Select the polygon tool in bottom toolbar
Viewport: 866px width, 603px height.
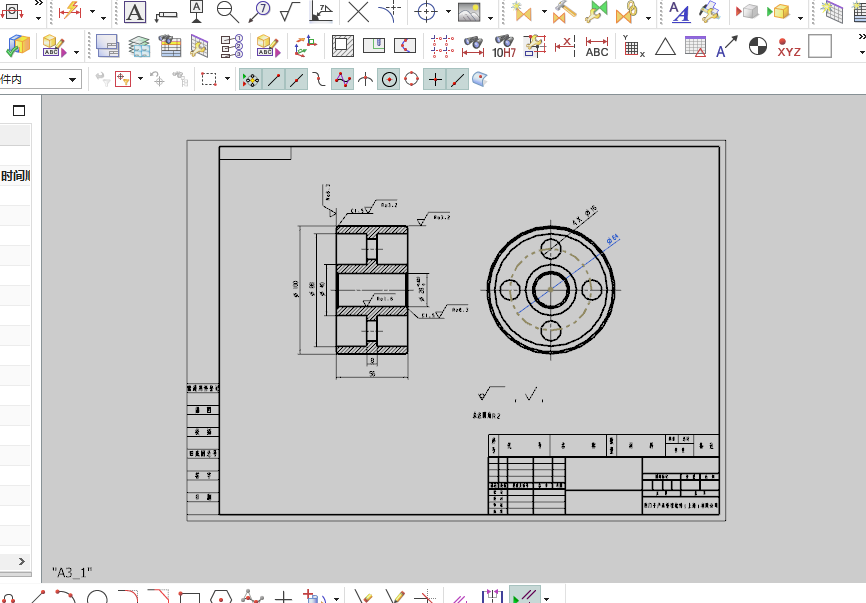221,597
